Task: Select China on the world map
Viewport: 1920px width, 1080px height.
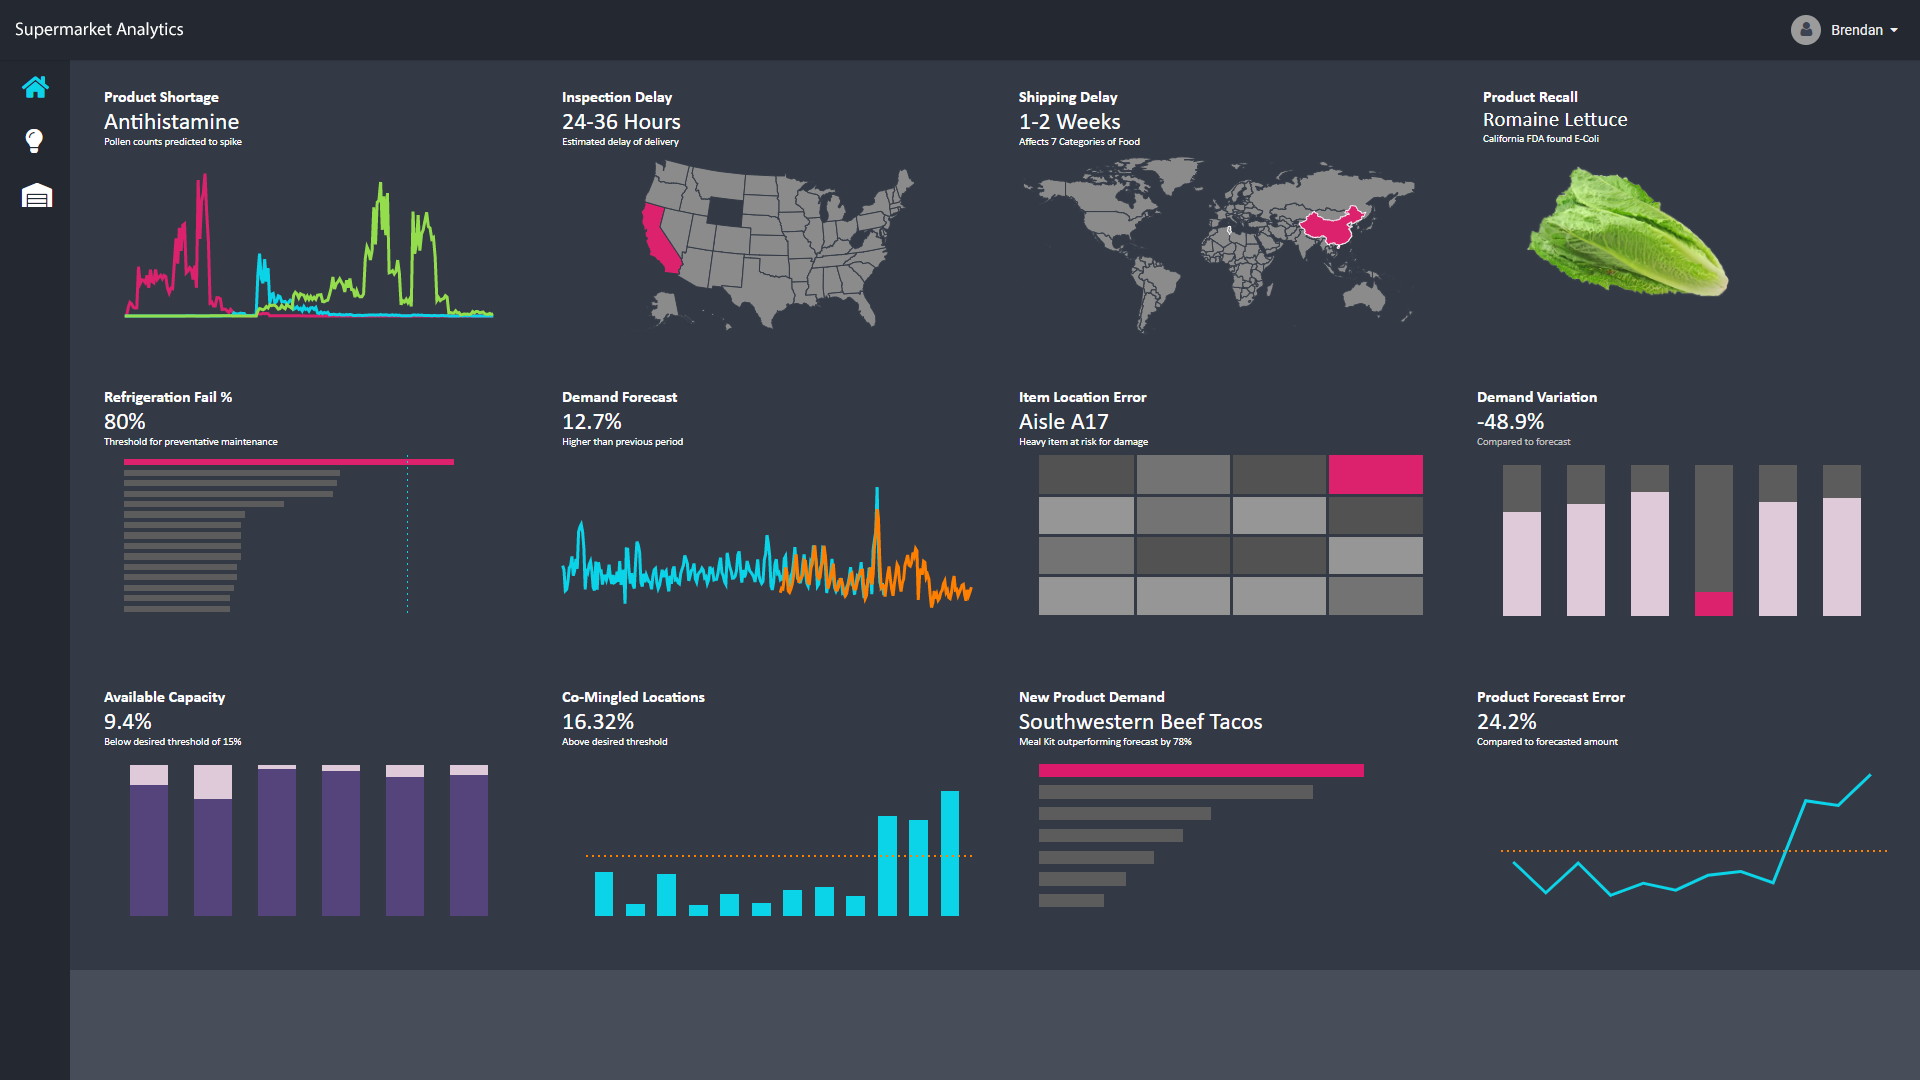Action: click(1329, 228)
